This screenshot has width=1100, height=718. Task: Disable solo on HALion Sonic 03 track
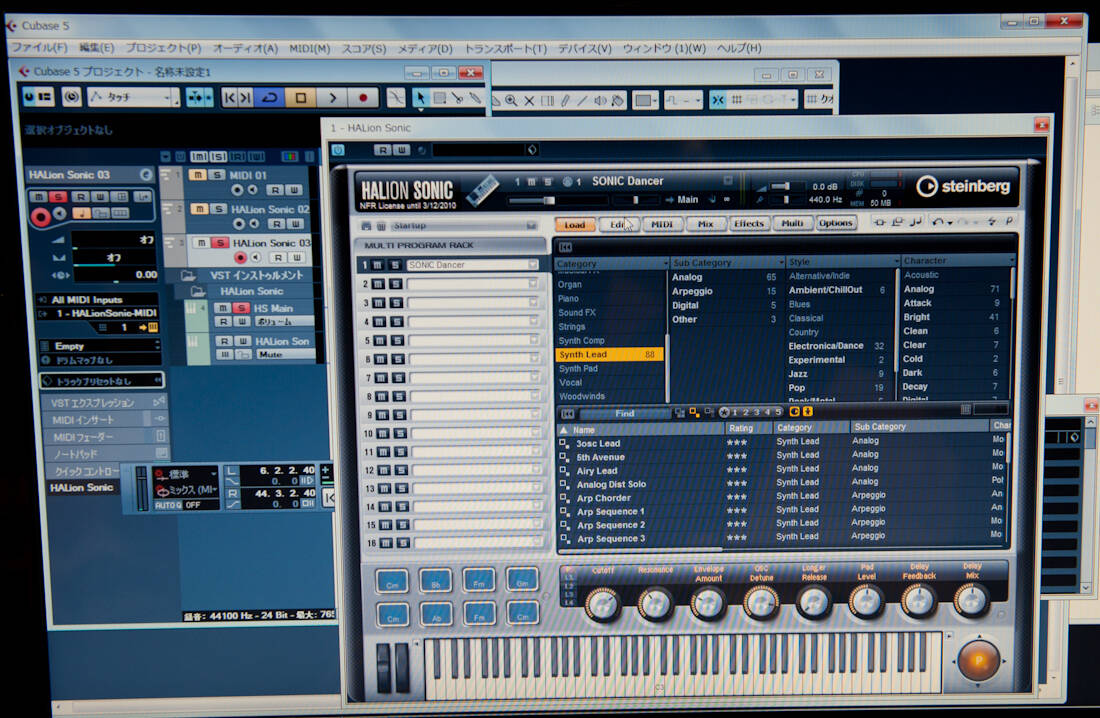(220, 243)
